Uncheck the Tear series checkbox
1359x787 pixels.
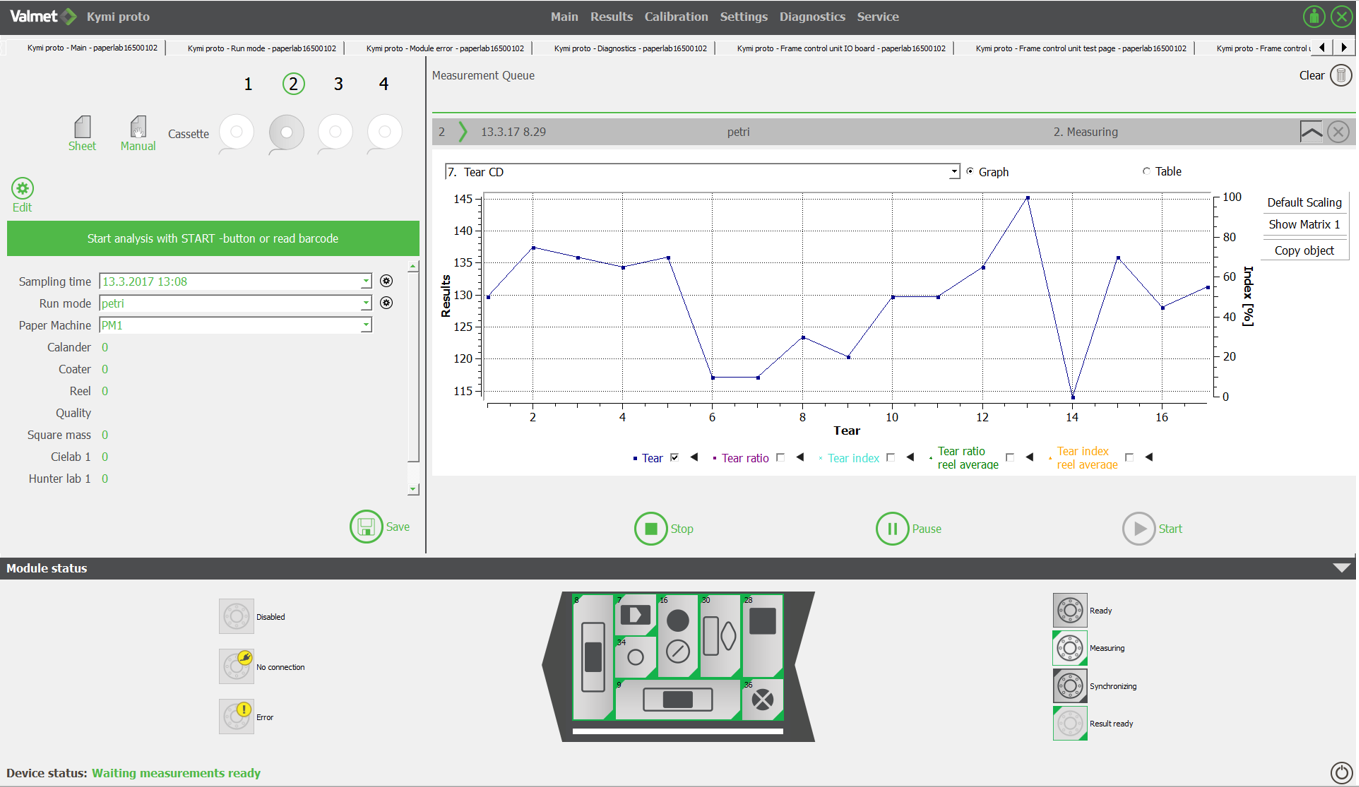[674, 458]
